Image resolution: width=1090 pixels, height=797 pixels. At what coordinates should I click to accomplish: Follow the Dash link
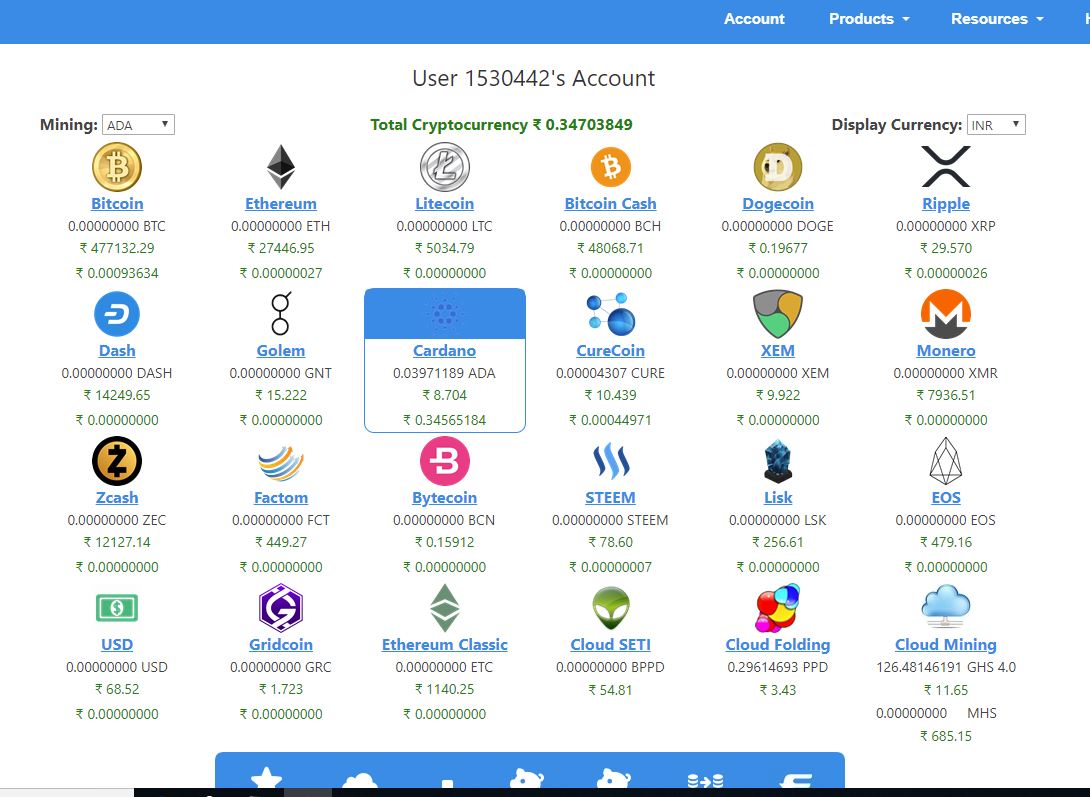click(x=117, y=350)
